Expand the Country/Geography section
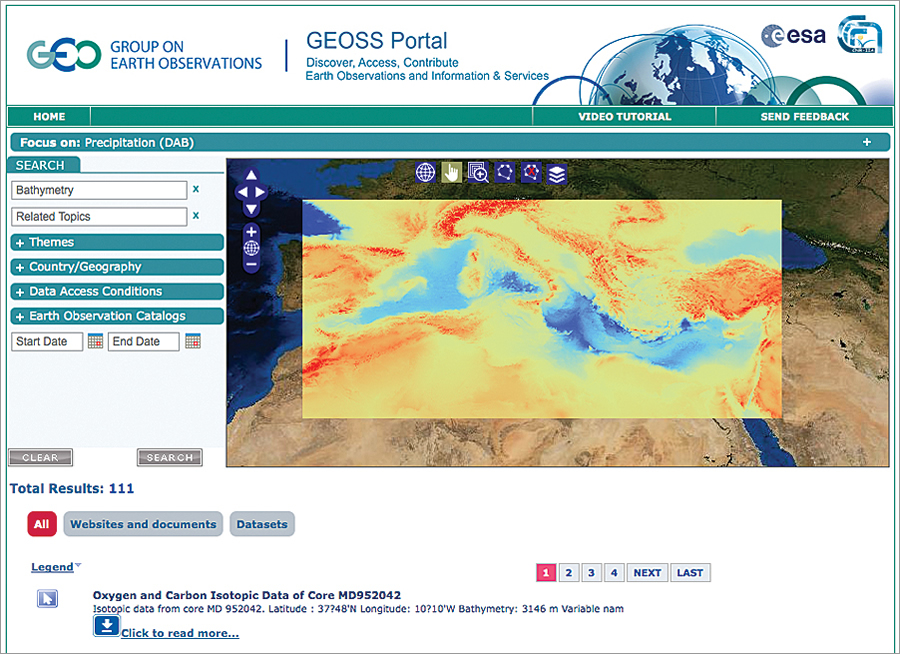This screenshot has height=654, width=900. [x=117, y=266]
